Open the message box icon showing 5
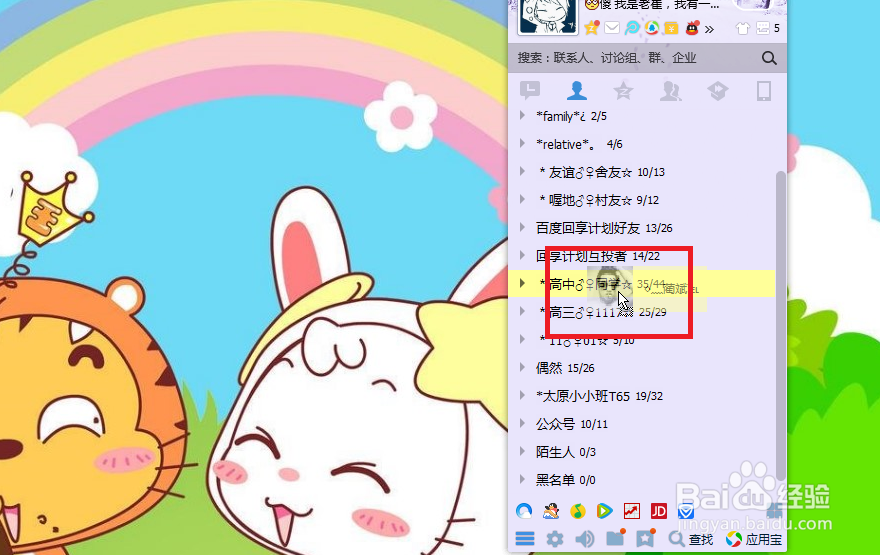The image size is (880, 555). click(x=767, y=28)
